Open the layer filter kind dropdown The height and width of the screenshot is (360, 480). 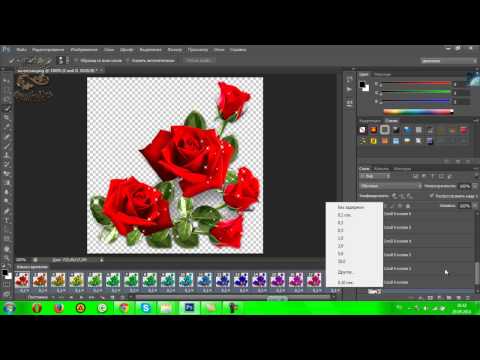point(374,176)
